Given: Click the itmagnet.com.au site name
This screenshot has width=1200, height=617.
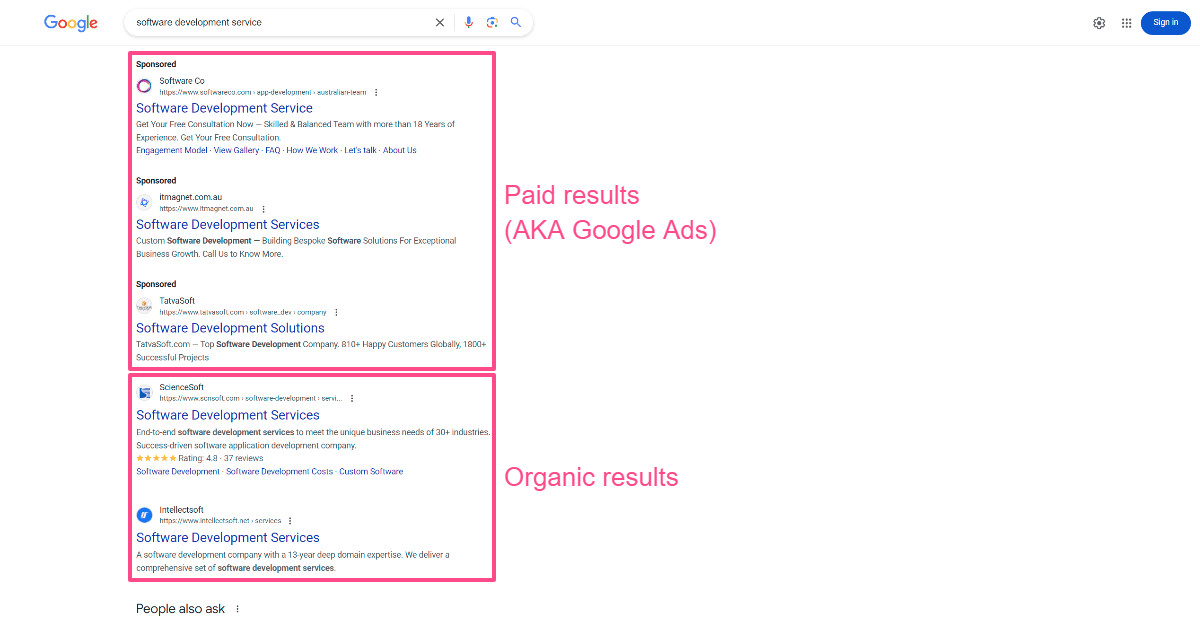Looking at the screenshot, I should [191, 198].
